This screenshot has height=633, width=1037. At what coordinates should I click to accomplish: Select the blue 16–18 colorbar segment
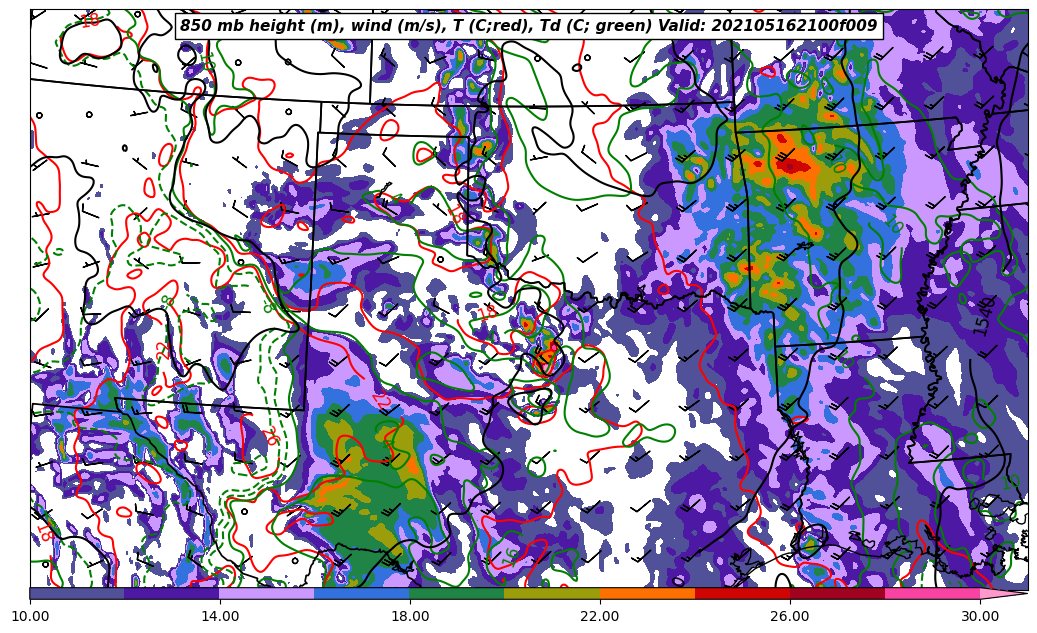coord(362,593)
